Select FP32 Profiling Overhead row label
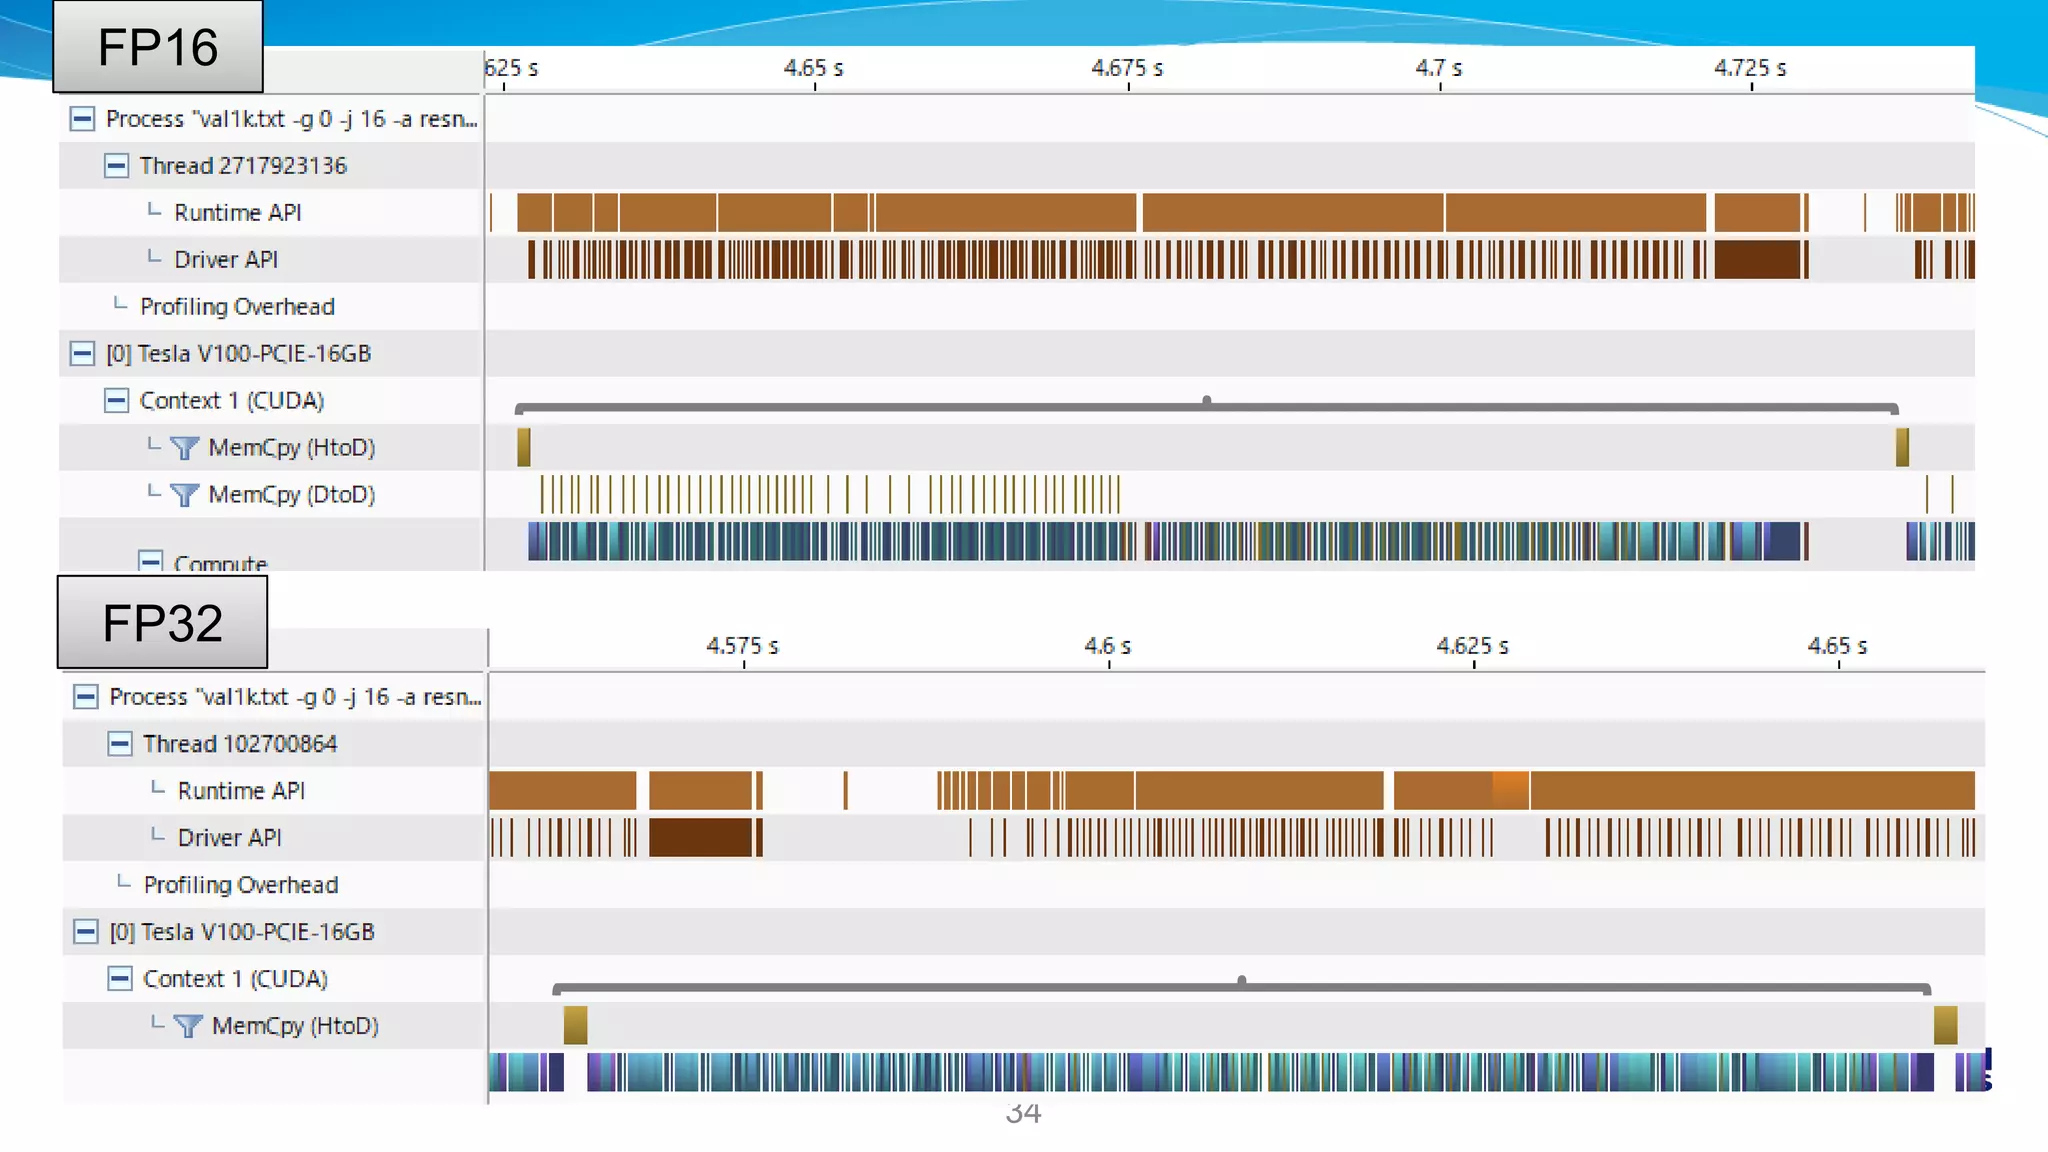 (240, 885)
